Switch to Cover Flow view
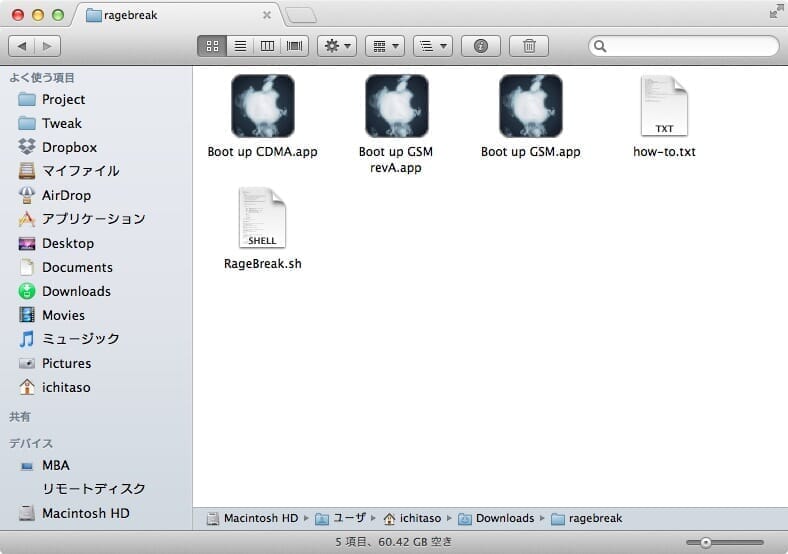 pos(294,46)
